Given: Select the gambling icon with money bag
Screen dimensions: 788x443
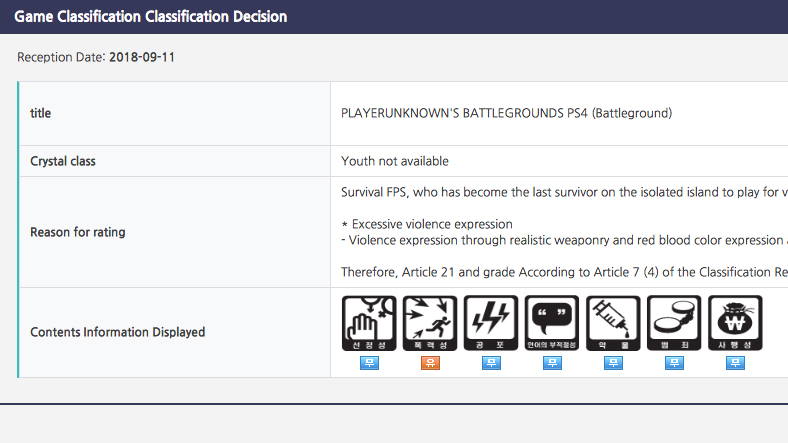Looking at the screenshot, I should tap(735, 323).
